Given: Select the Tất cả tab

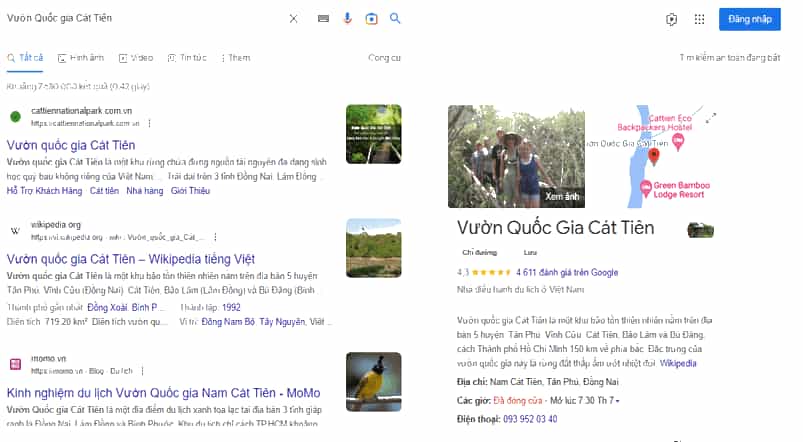Looking at the screenshot, I should click(x=25, y=58).
